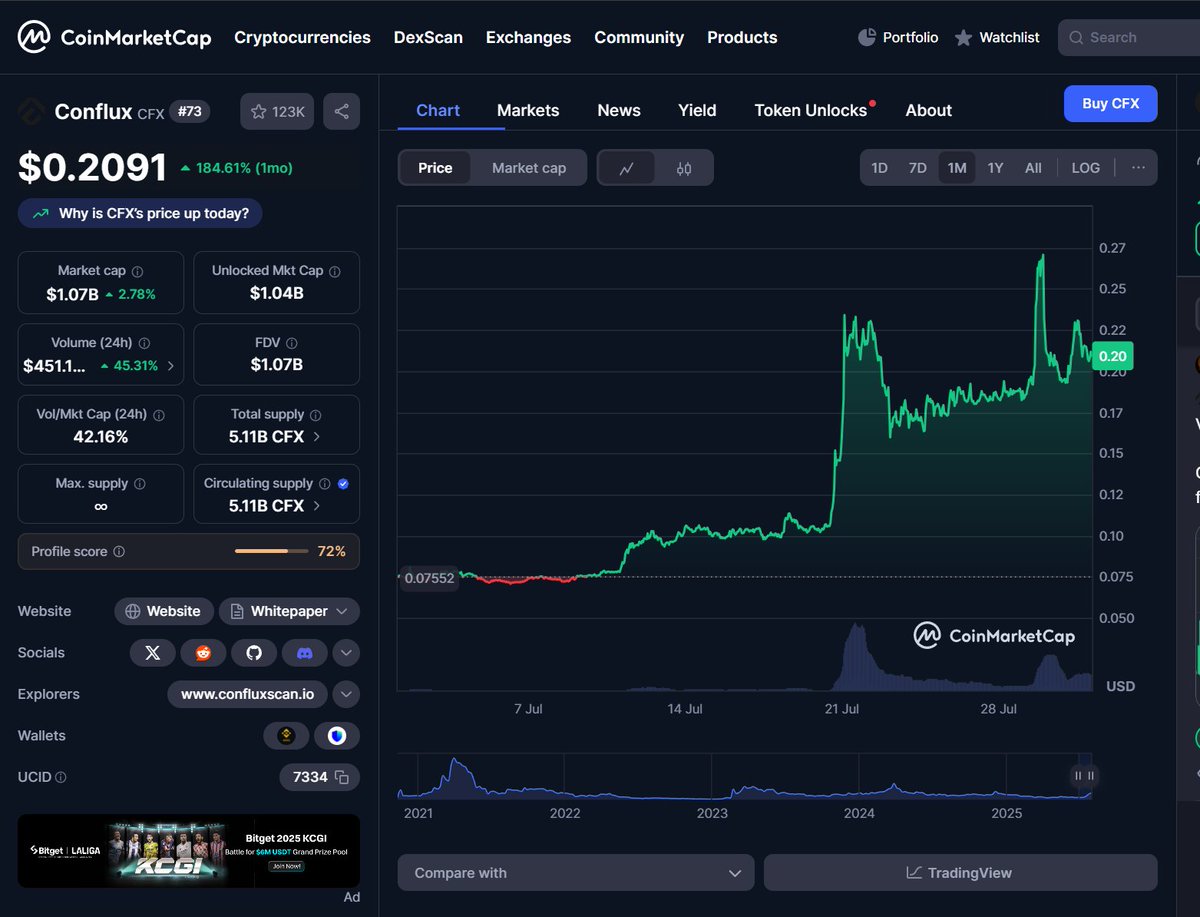Click Why is CFX's price up today?

140,213
